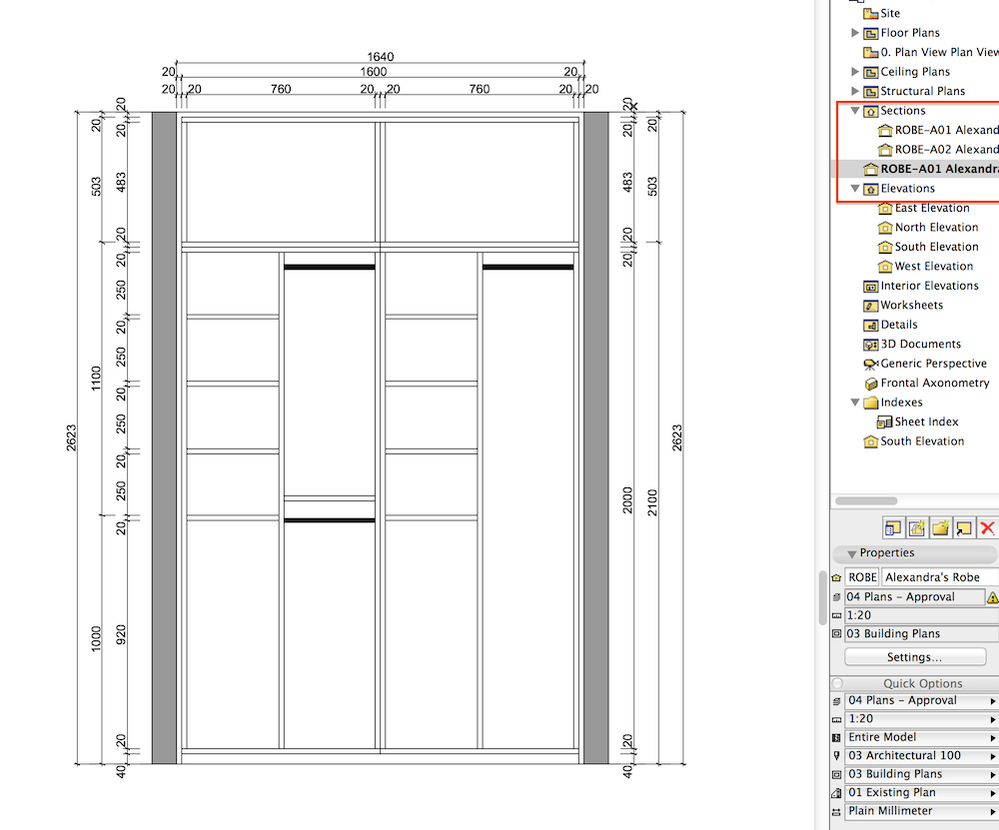Screen dimensions: 999x830
Task: Click the Settings... button
Action: click(913, 656)
